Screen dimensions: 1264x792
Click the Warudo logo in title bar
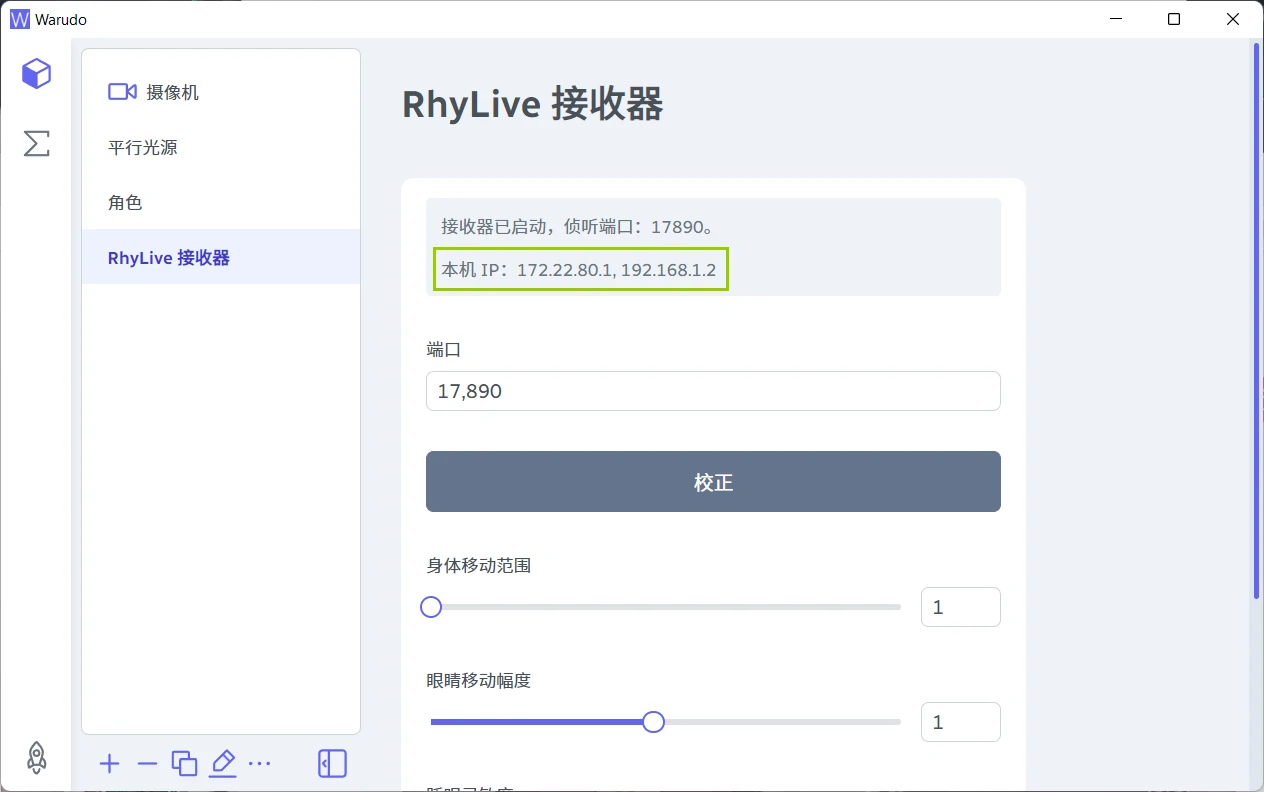(x=20, y=19)
